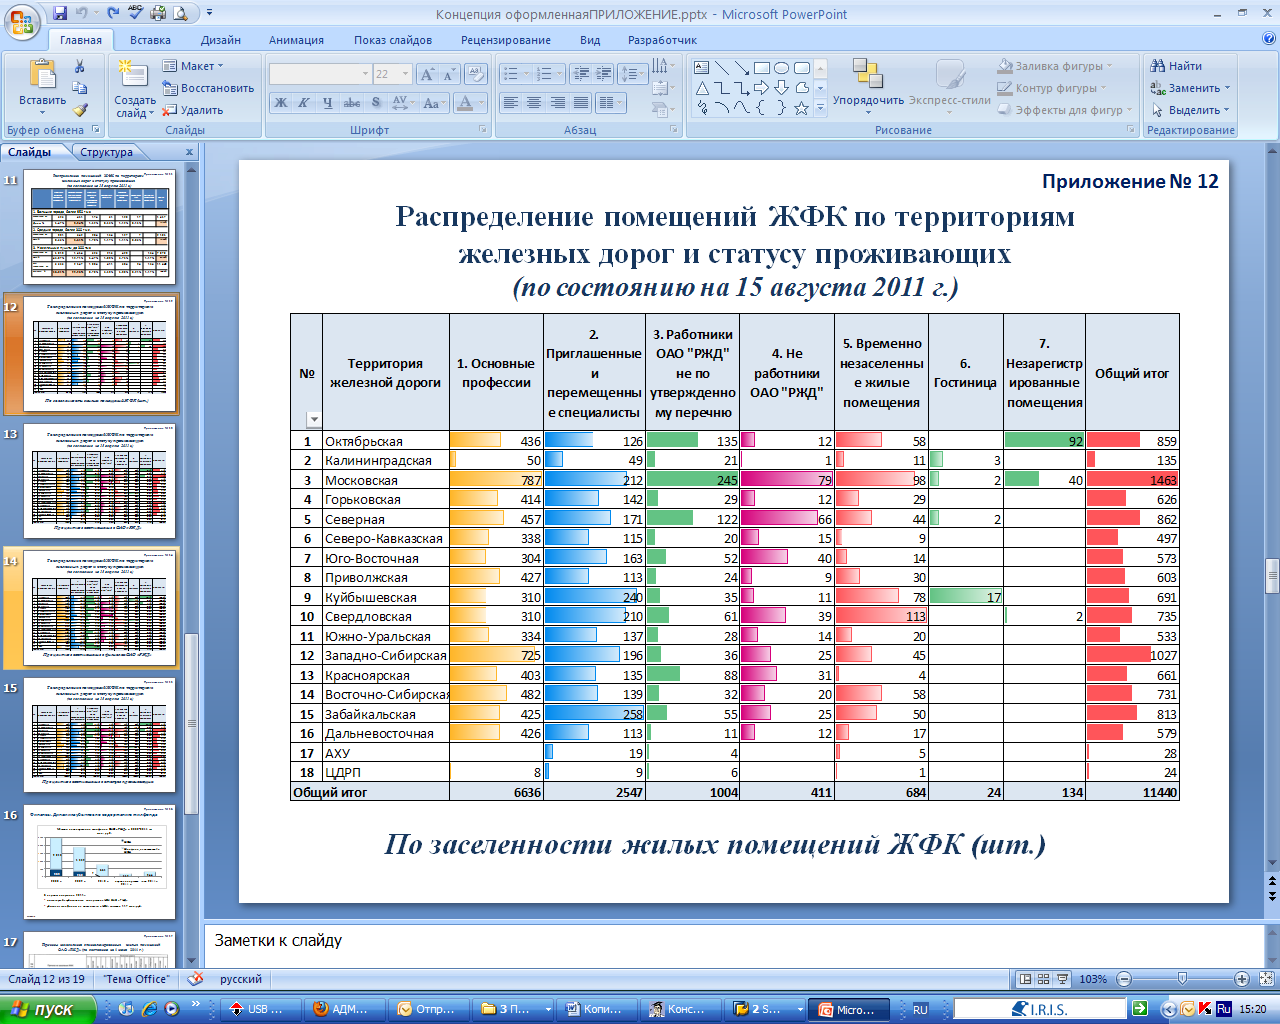Align text left
This screenshot has height=1024, width=1280.
point(511,102)
